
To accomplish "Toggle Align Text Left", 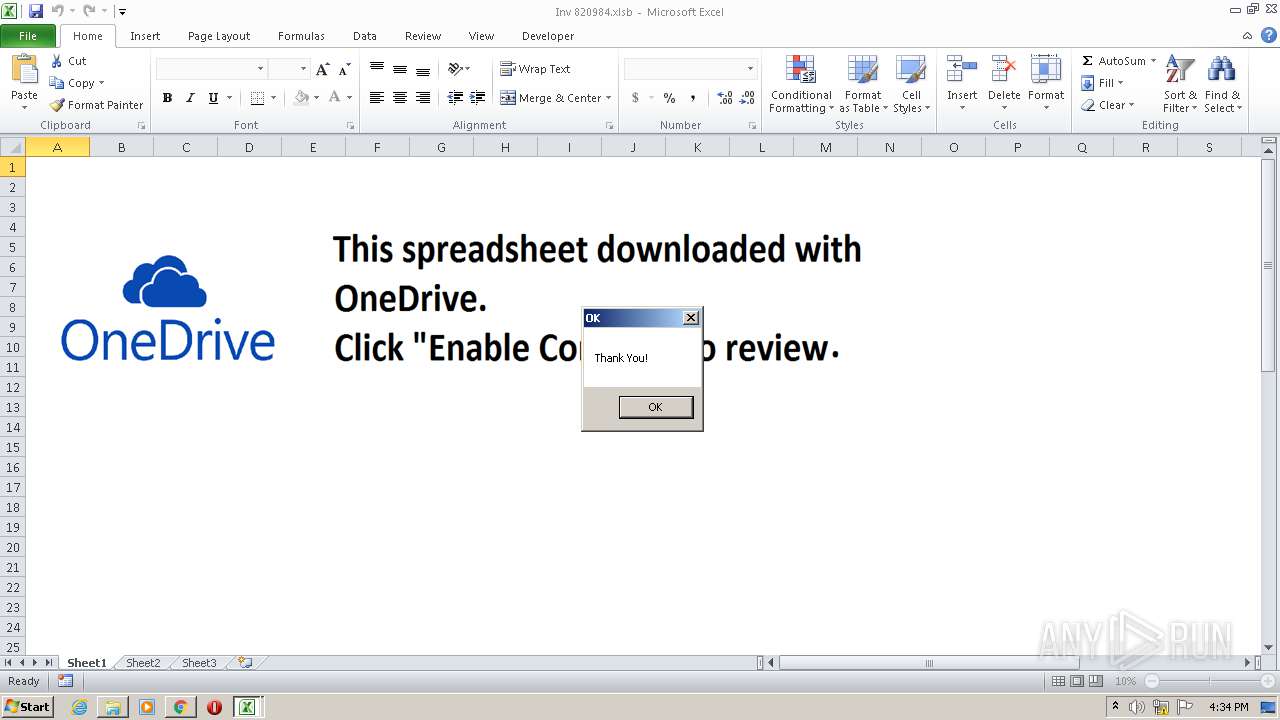I will [377, 98].
